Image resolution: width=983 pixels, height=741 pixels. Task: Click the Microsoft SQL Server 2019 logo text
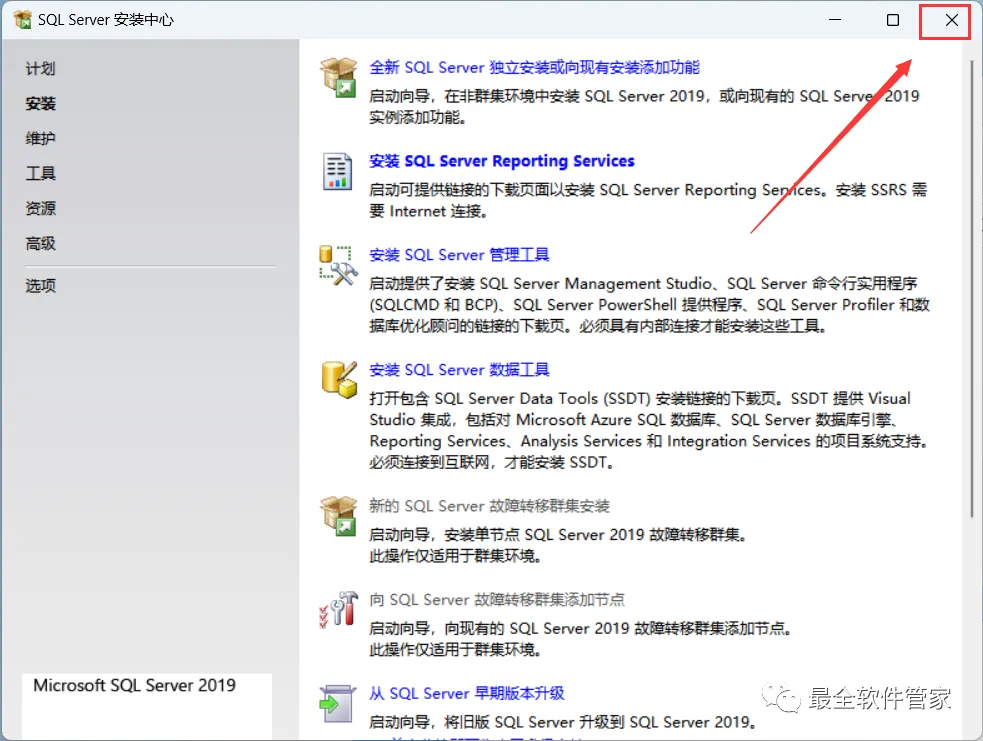pyautogui.click(x=134, y=685)
